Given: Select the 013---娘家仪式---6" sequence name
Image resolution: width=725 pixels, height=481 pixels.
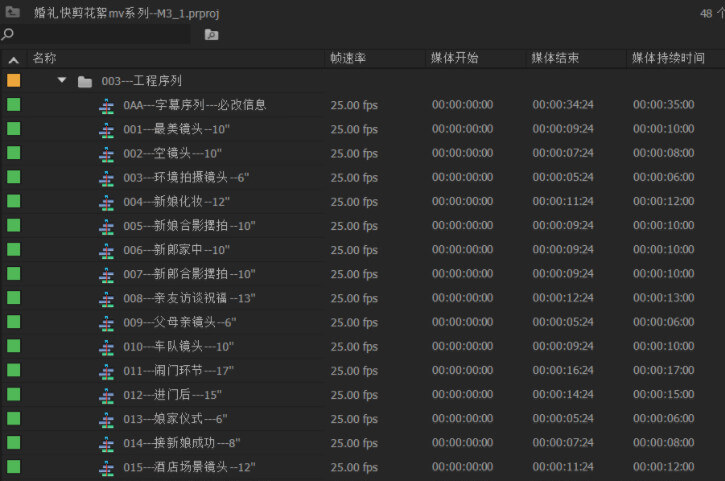Looking at the screenshot, I should click(x=175, y=419).
